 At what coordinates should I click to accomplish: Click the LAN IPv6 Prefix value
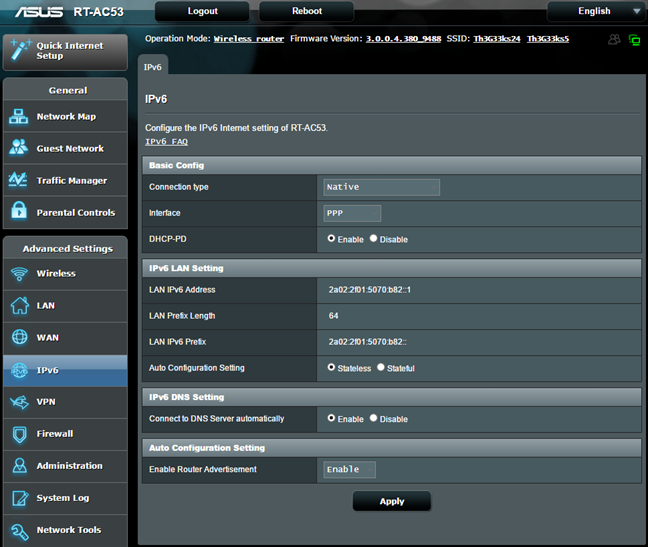(x=367, y=342)
